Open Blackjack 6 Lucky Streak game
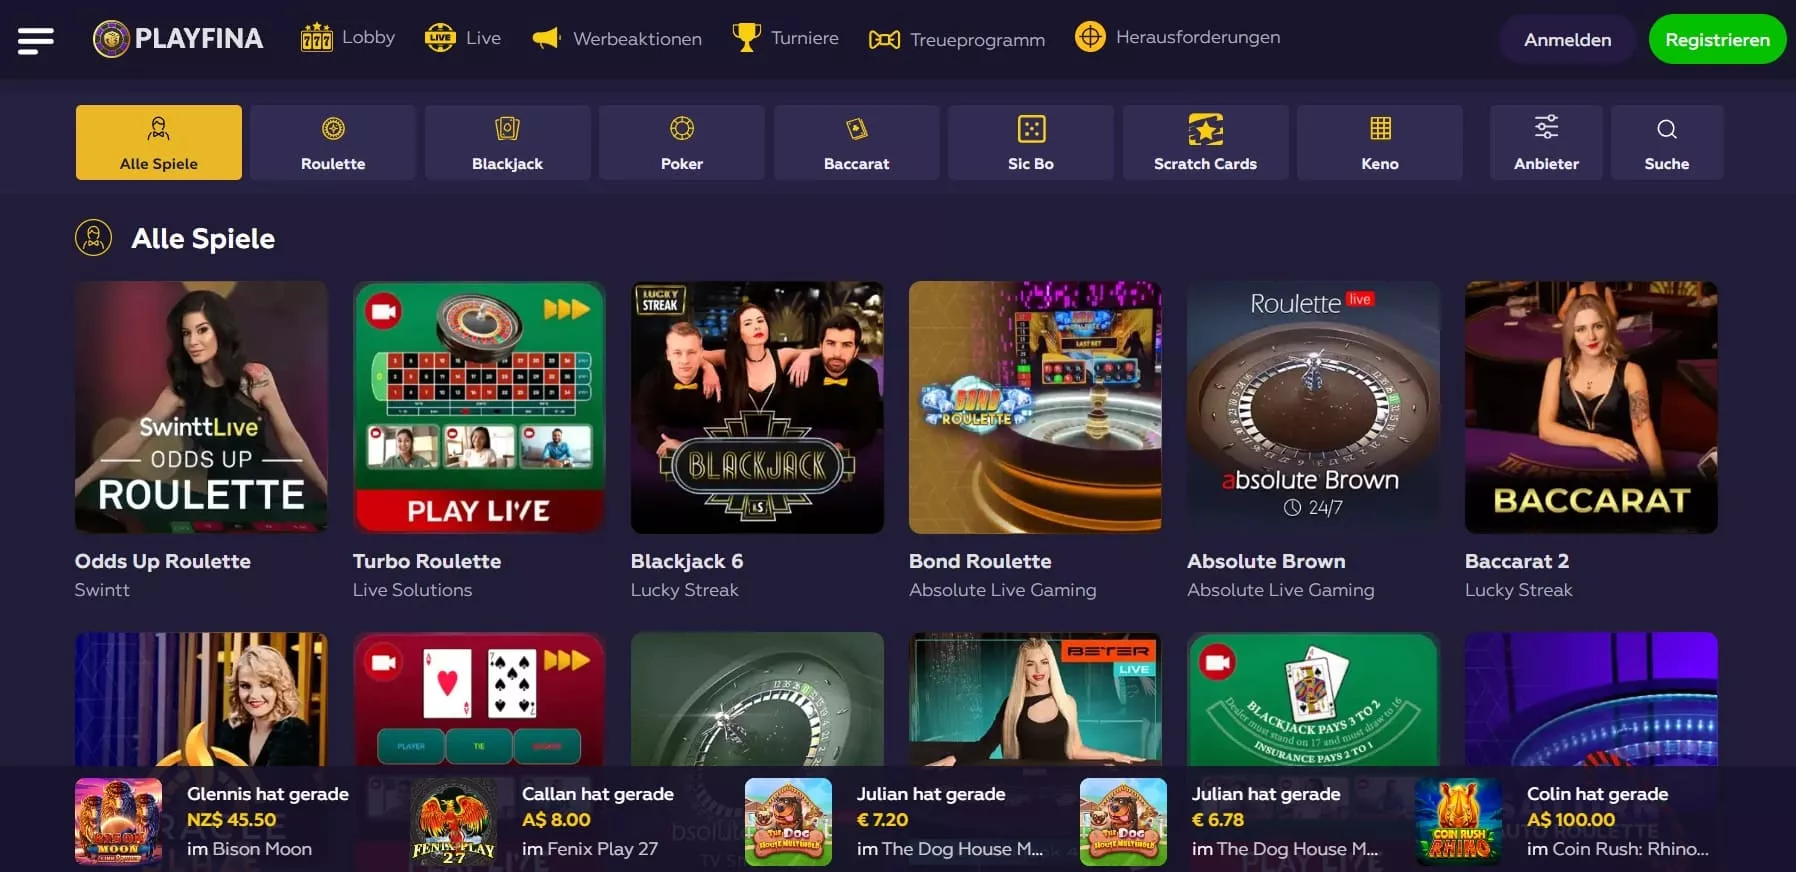 point(757,407)
